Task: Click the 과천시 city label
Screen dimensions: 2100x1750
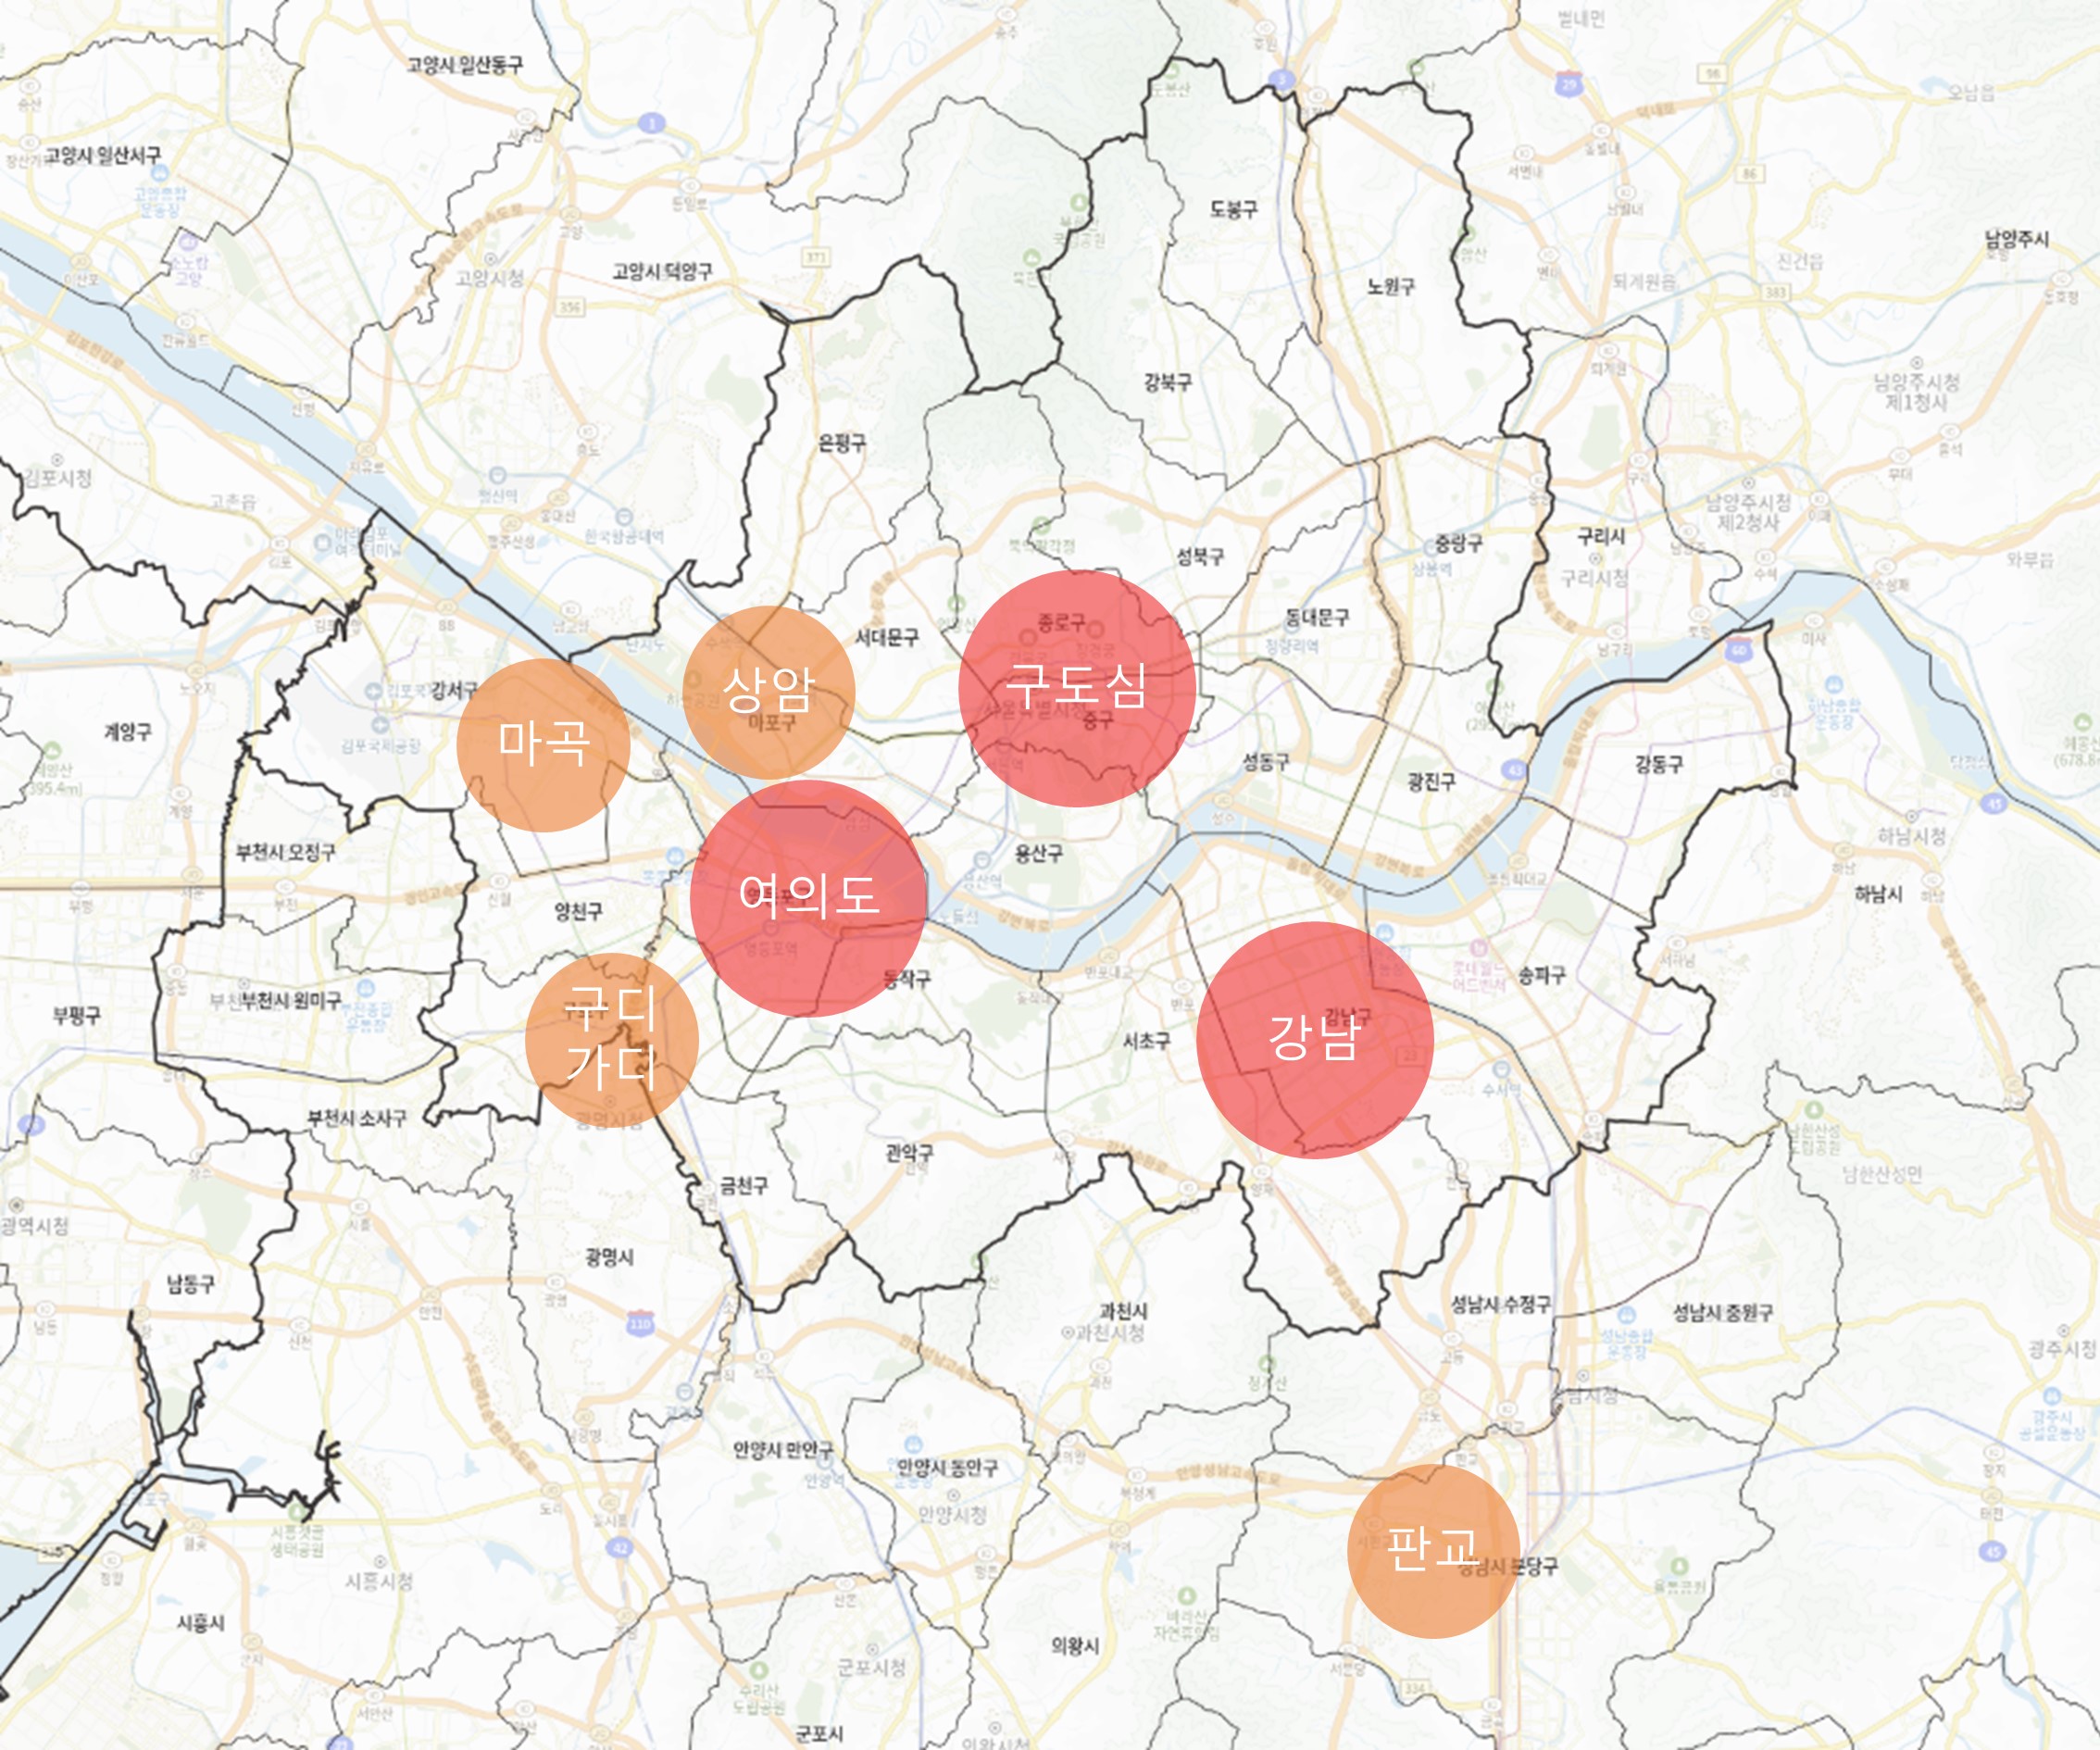Action: click(1123, 1311)
